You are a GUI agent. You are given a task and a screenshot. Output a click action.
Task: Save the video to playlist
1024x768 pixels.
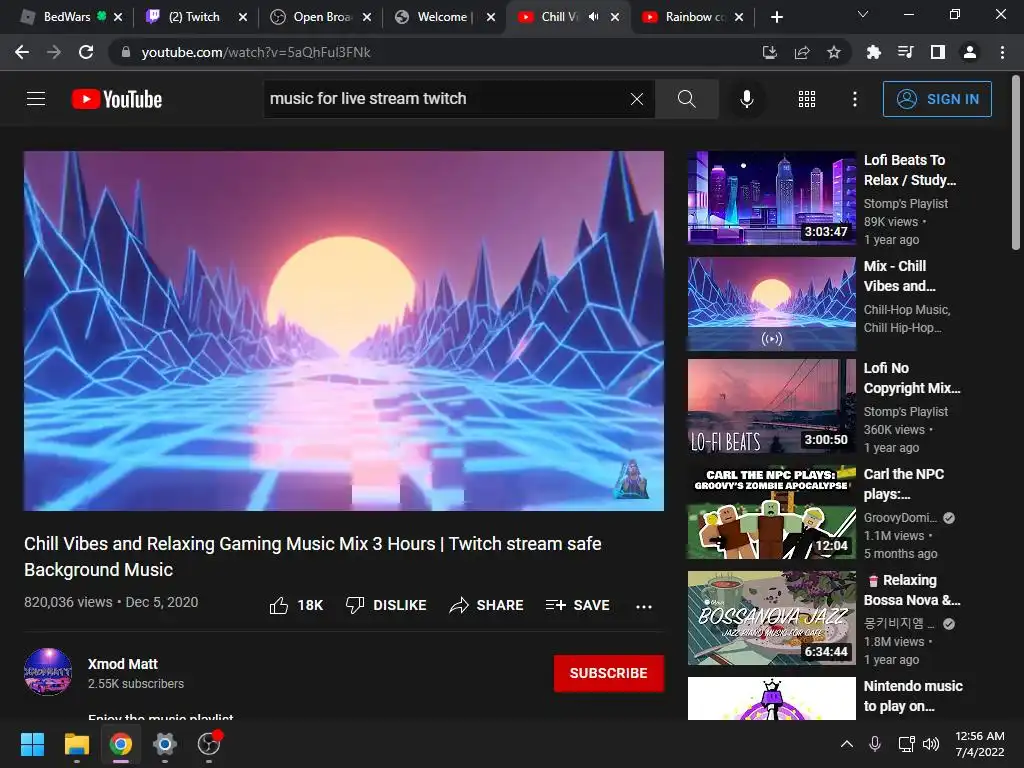578,605
